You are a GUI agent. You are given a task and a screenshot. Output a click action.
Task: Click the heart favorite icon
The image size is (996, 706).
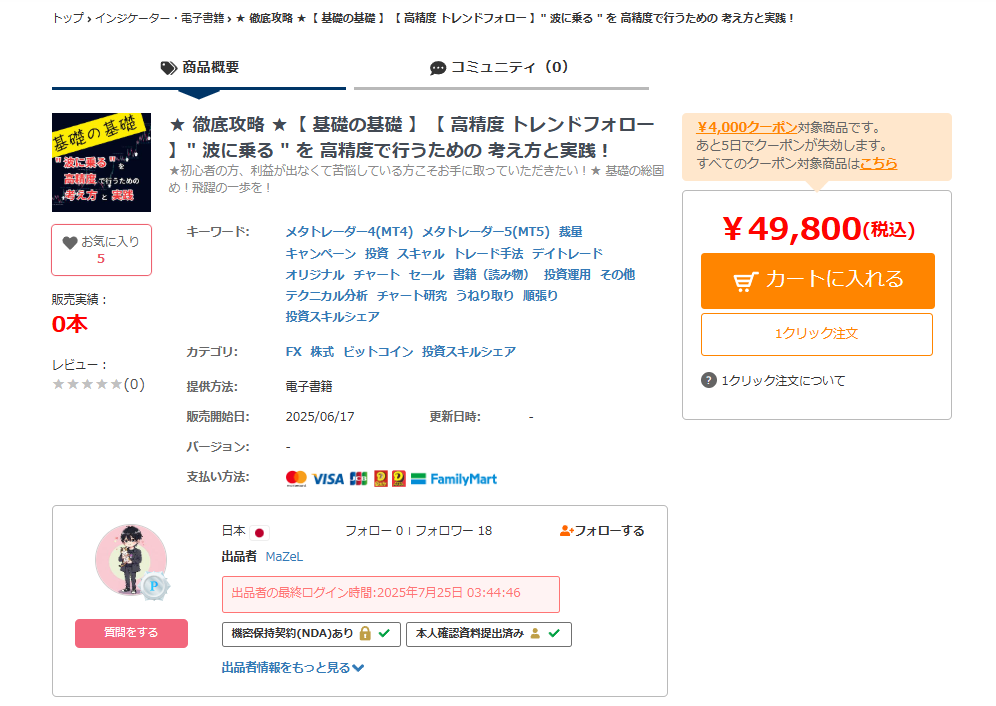coord(69,243)
